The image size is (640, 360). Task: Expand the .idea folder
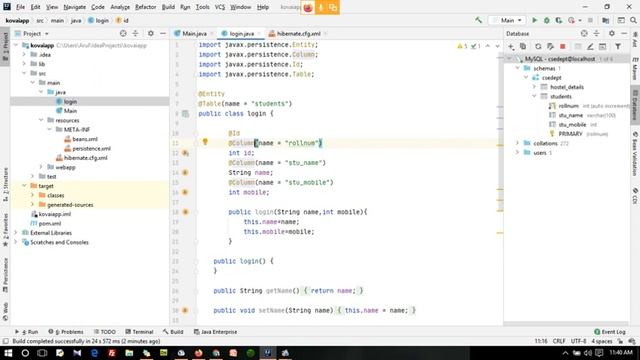point(24,55)
